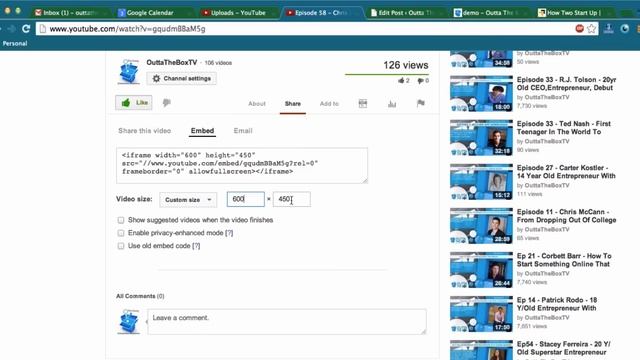
Task: Click the red adblock extension icon
Action: 579,29
